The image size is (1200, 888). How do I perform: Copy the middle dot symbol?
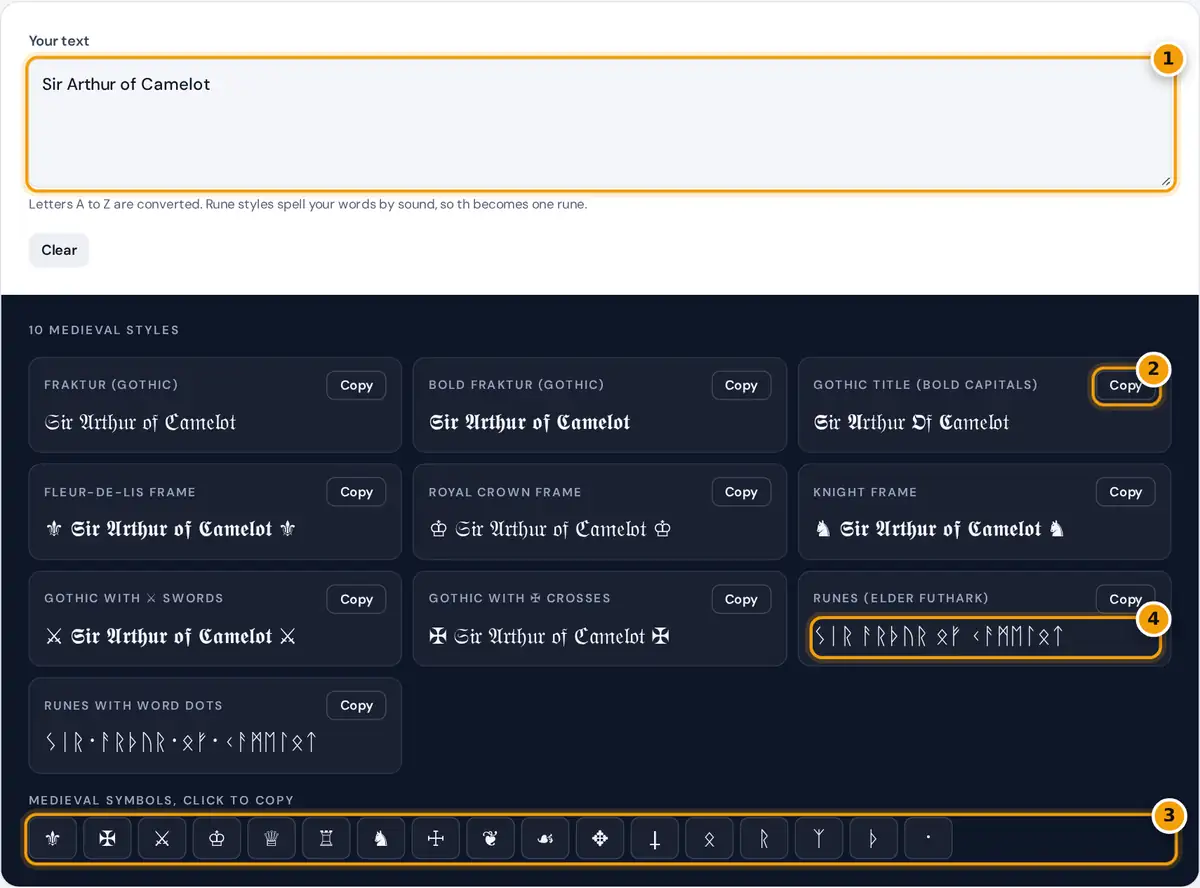click(928, 839)
